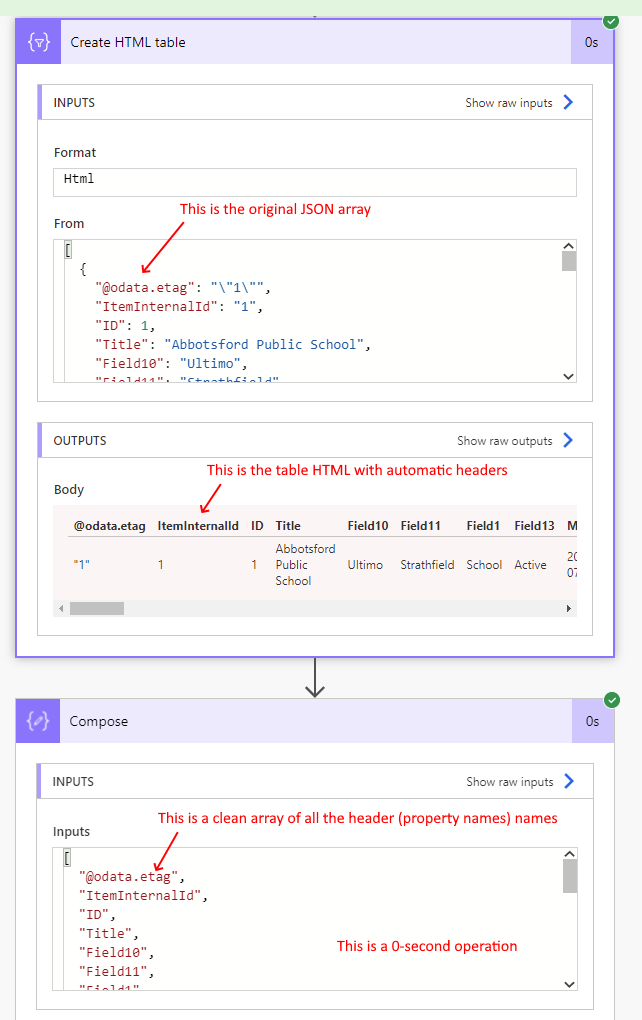Click "Title" entry in Compose Inputs array
Image resolution: width=642 pixels, height=1020 pixels.
click(109, 933)
